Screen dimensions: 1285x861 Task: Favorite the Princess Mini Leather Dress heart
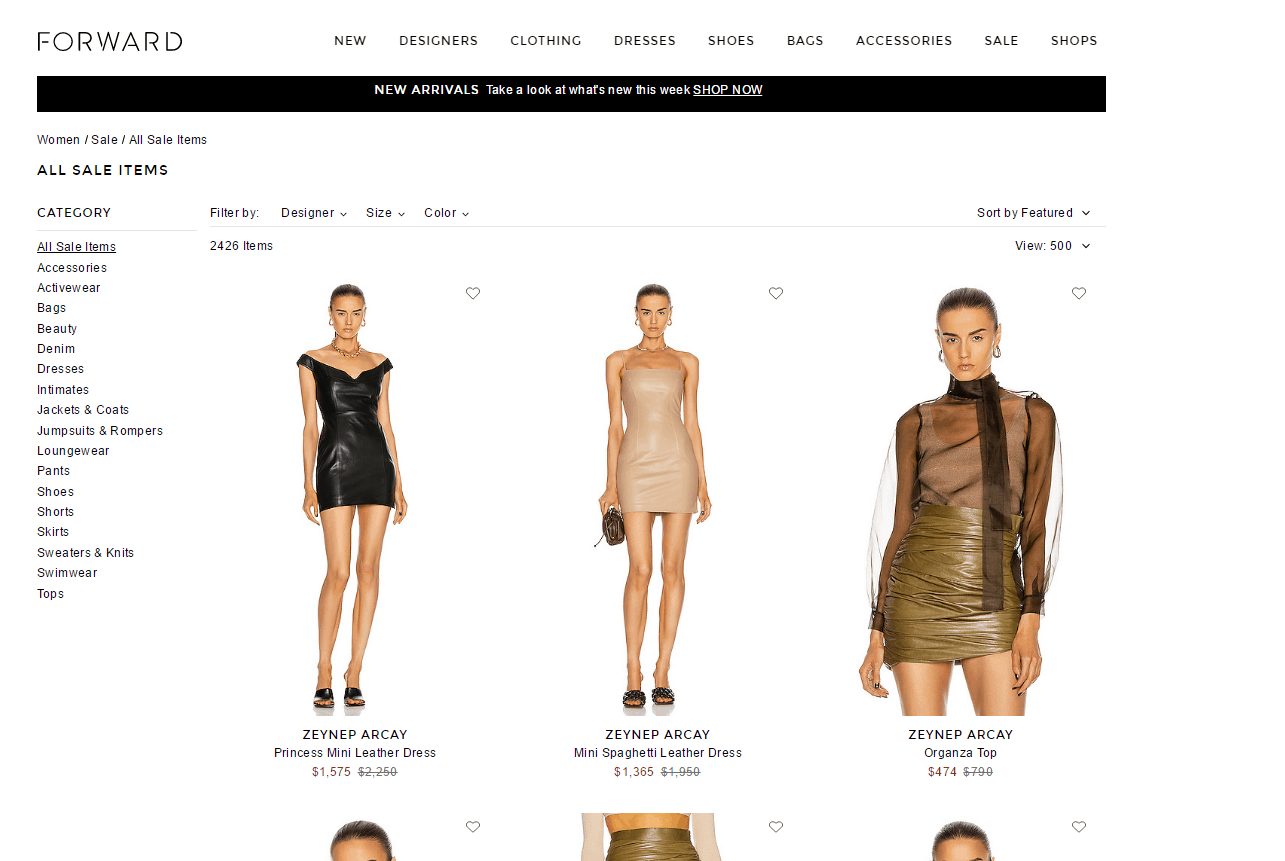click(473, 293)
